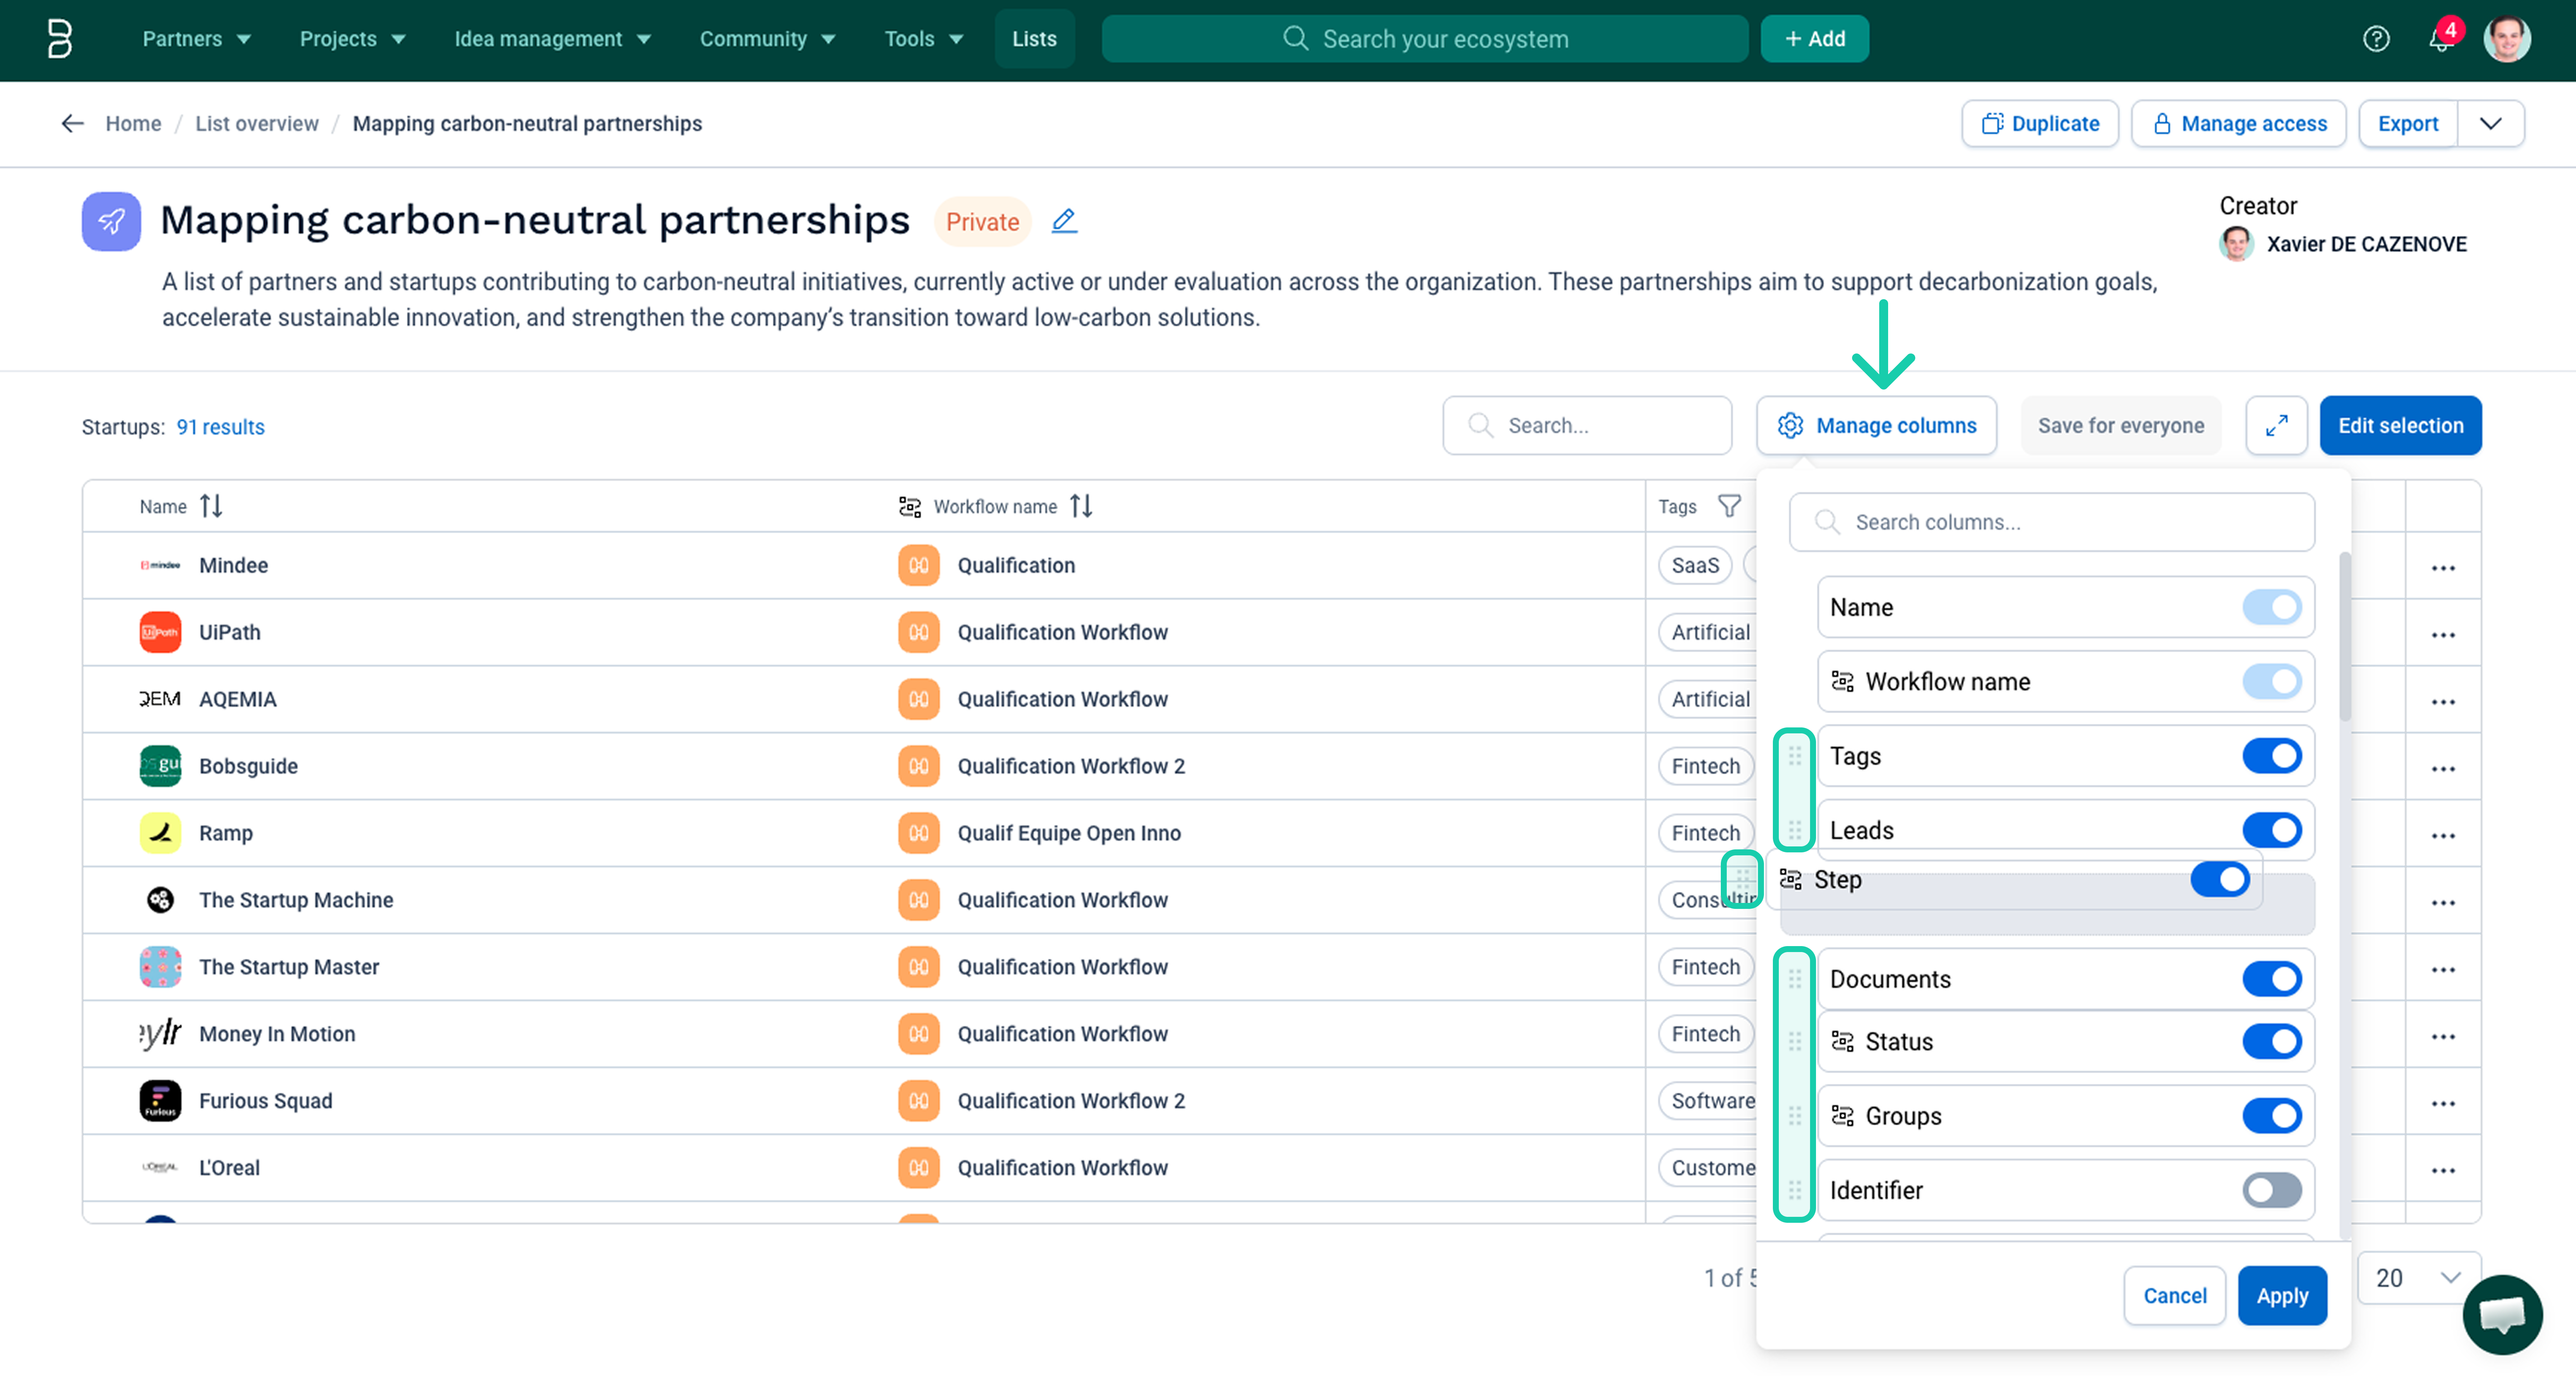
Task: Click Save for everyone
Action: [x=2120, y=426]
